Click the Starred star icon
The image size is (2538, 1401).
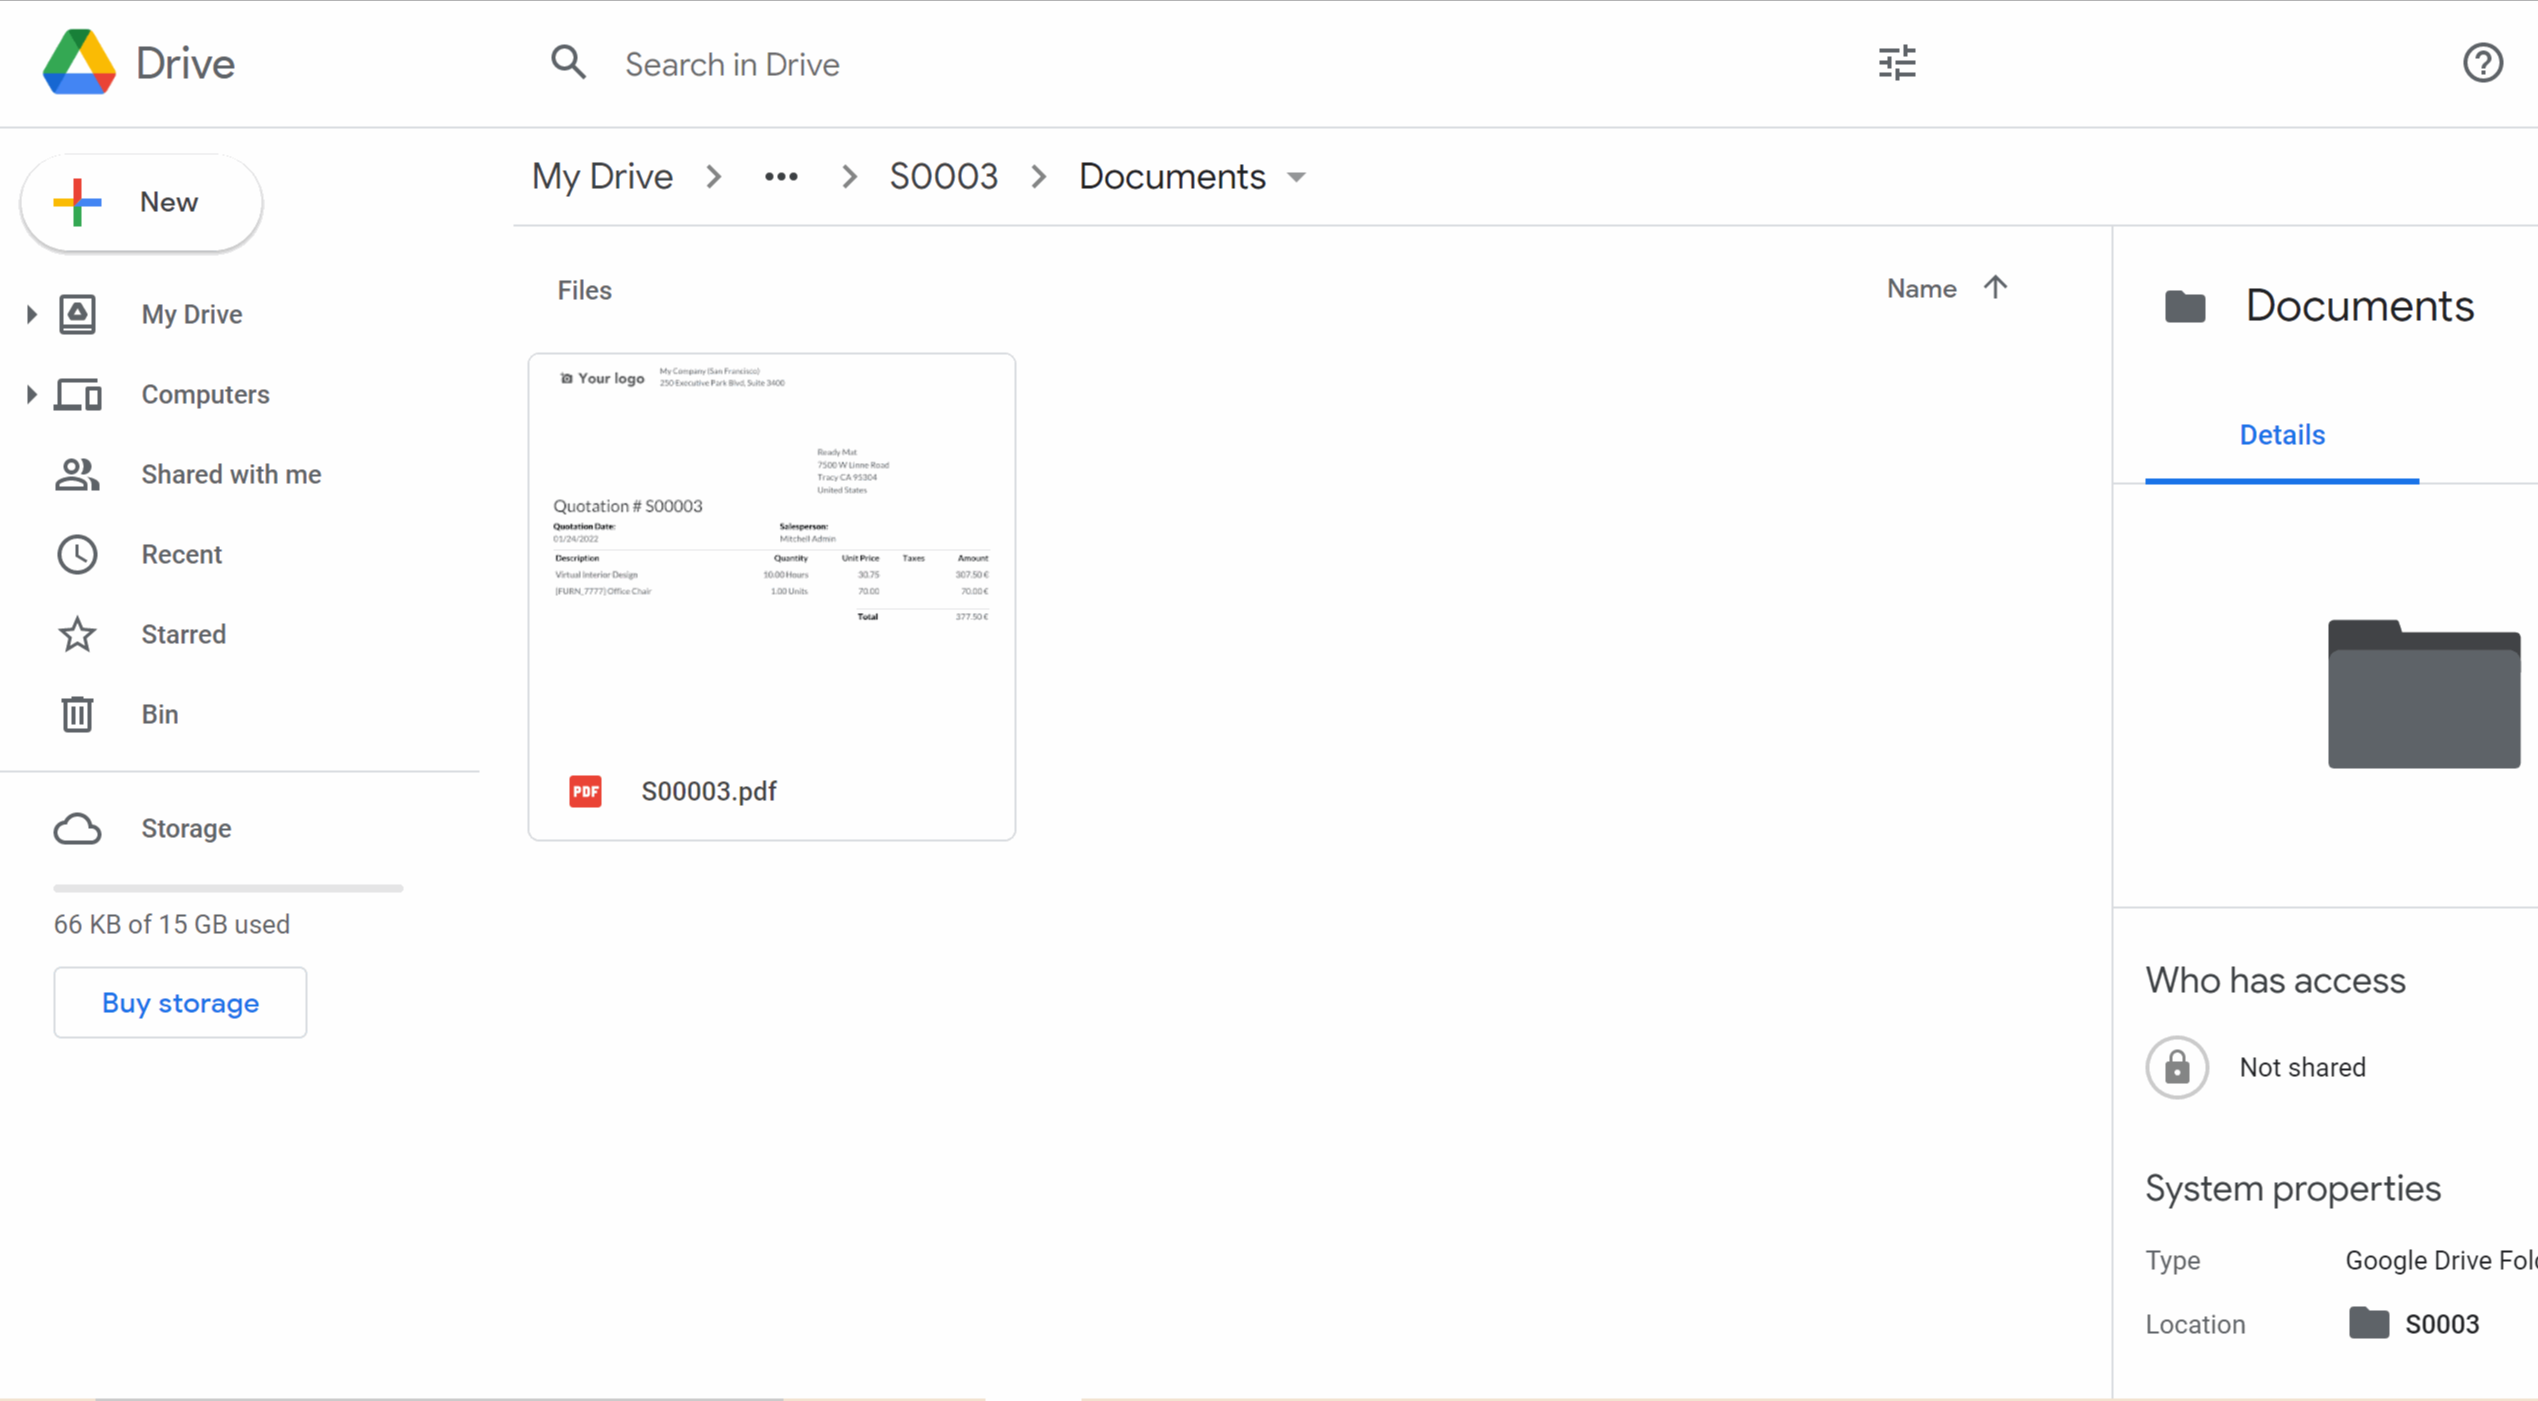tap(77, 634)
